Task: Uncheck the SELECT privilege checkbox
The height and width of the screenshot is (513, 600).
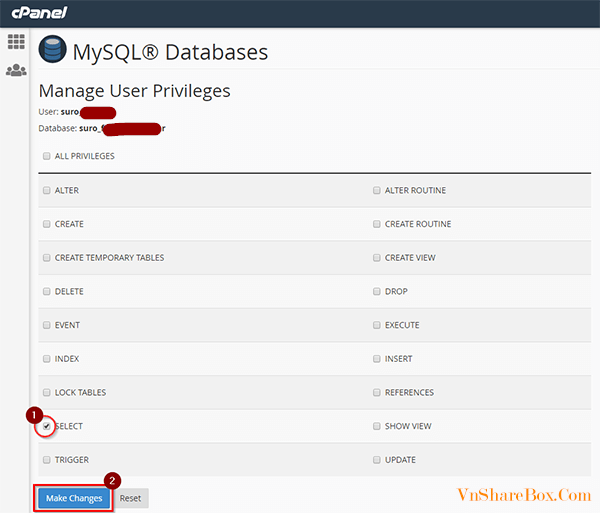Action: pos(47,426)
